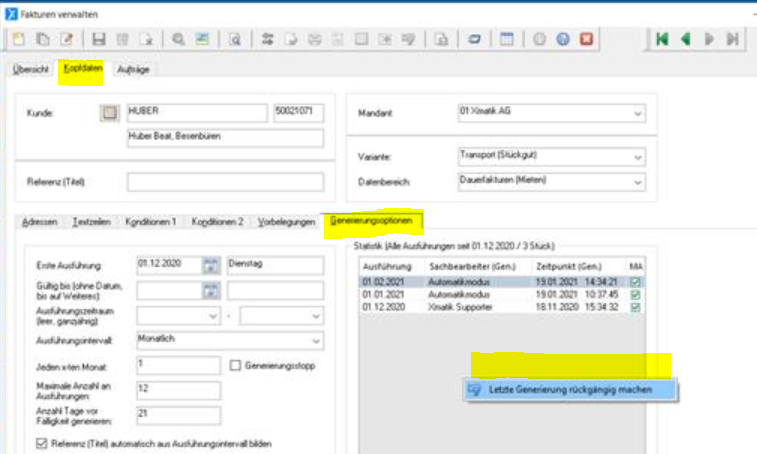
Task: Click the blue help question mark icon
Action: click(563, 40)
